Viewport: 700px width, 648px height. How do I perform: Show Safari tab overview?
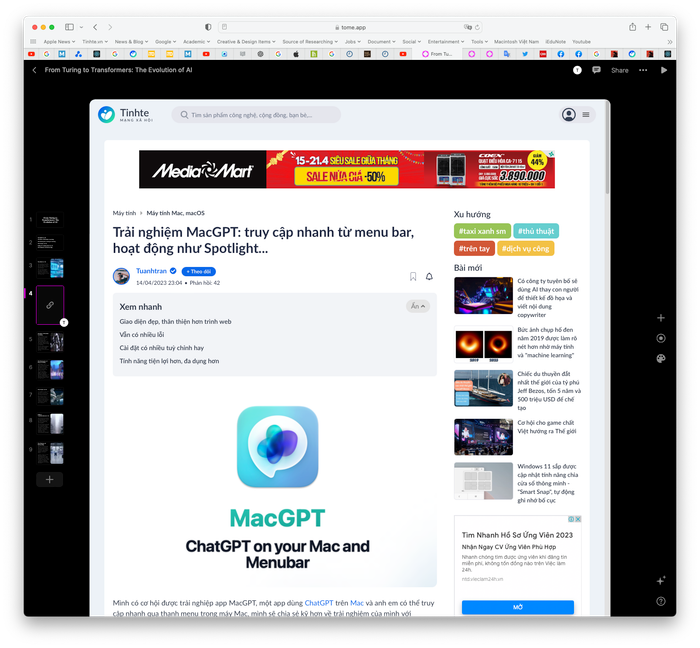tap(664, 27)
